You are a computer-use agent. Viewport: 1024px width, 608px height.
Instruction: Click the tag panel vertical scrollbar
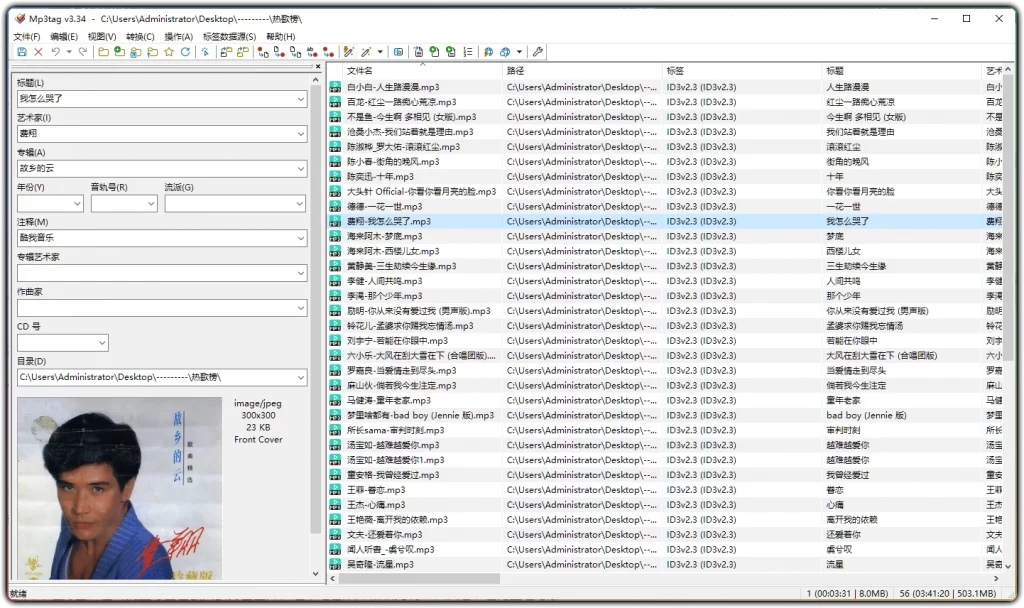318,300
